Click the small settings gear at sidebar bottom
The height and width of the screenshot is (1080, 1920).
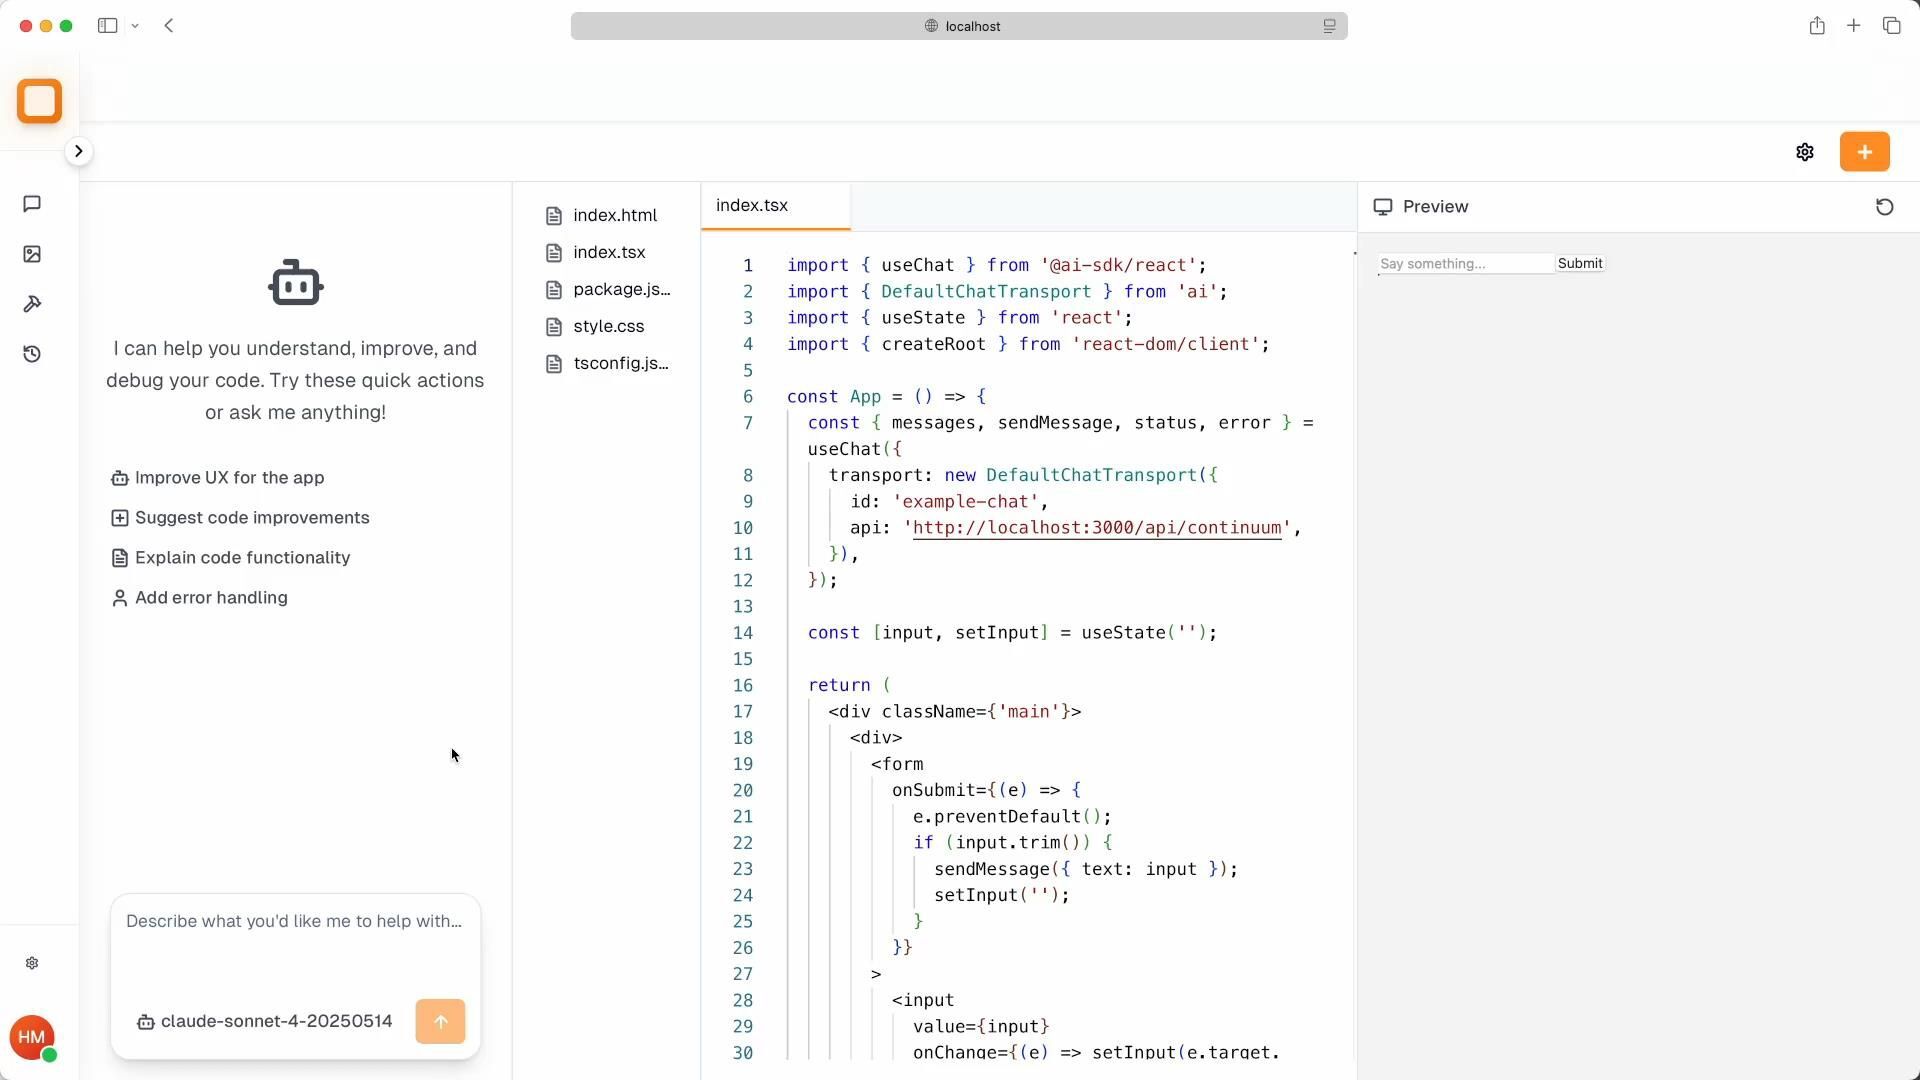(x=32, y=963)
